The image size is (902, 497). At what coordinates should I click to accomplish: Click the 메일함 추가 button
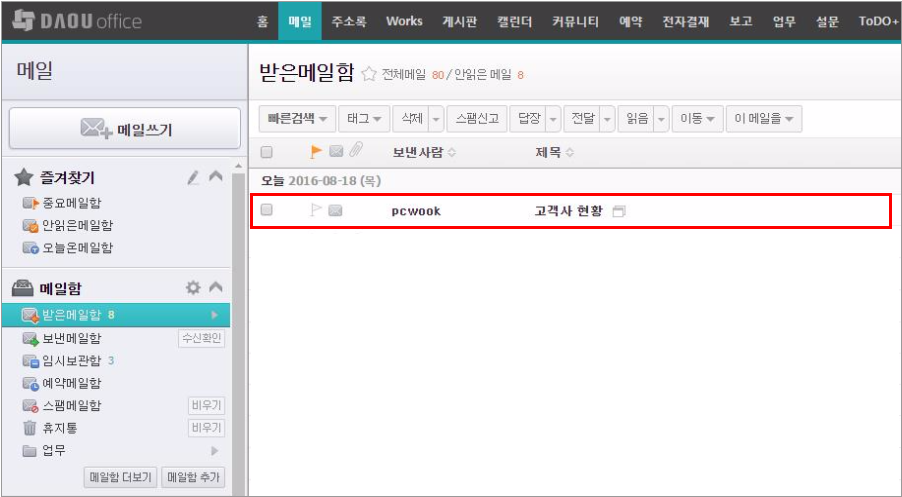coord(194,477)
